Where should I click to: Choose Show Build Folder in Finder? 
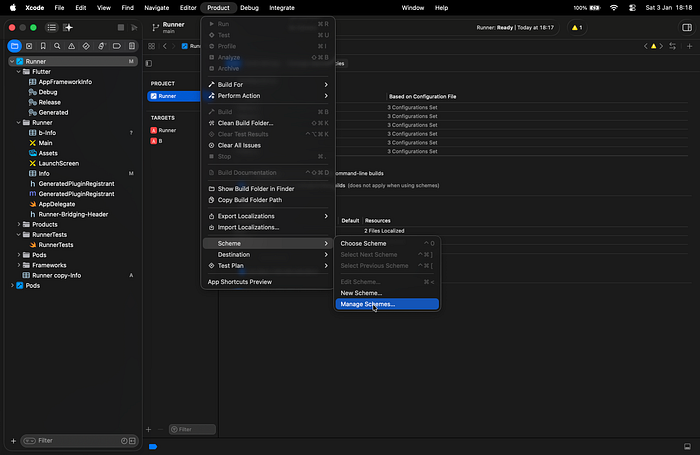(x=268, y=188)
